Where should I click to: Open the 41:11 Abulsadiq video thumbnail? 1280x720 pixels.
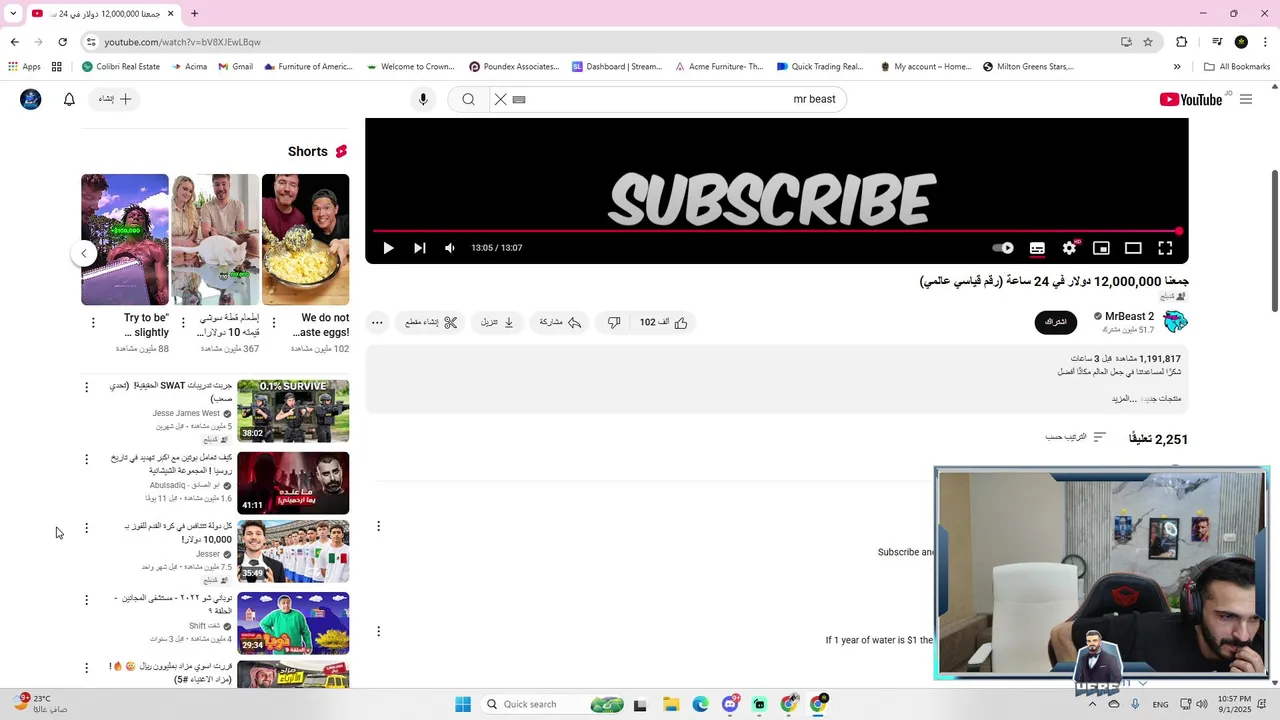pyautogui.click(x=293, y=483)
